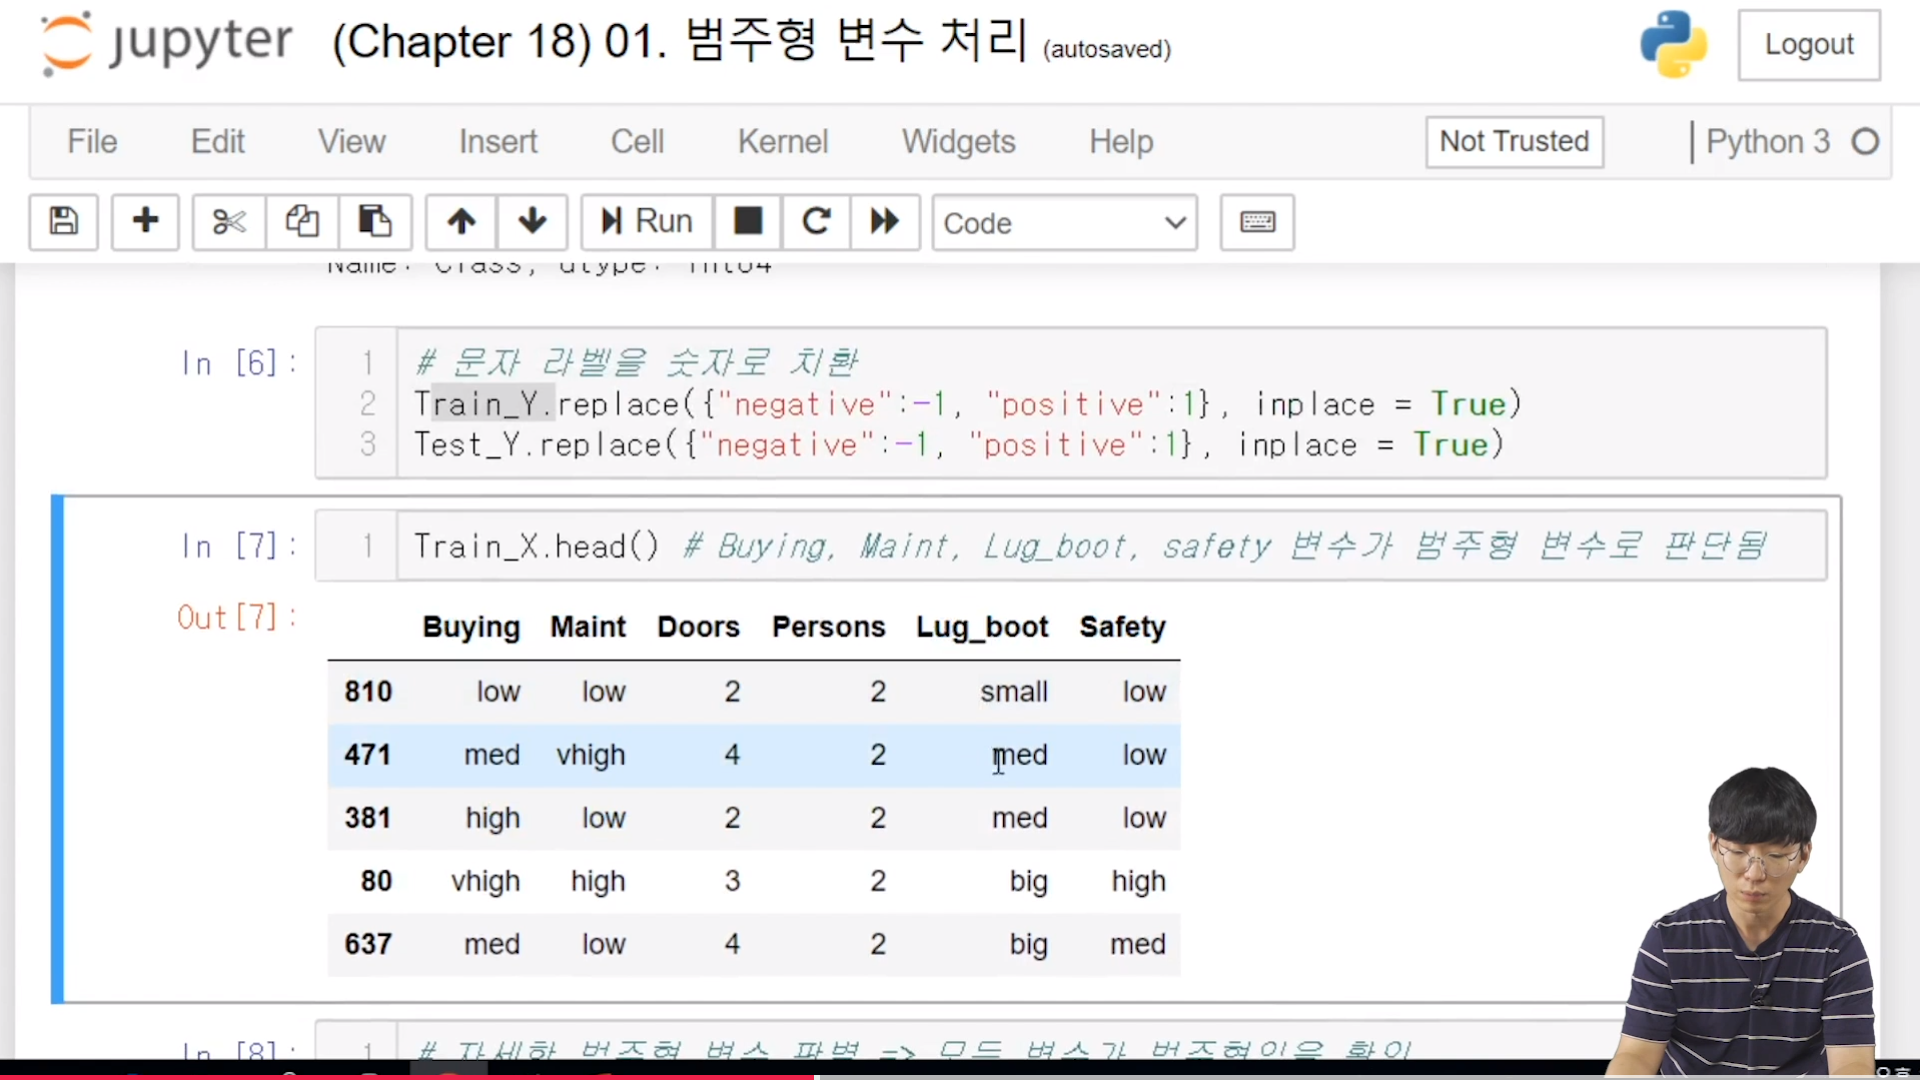Image resolution: width=1920 pixels, height=1080 pixels.
Task: Cut selected cells with scissors icon
Action: click(x=229, y=221)
